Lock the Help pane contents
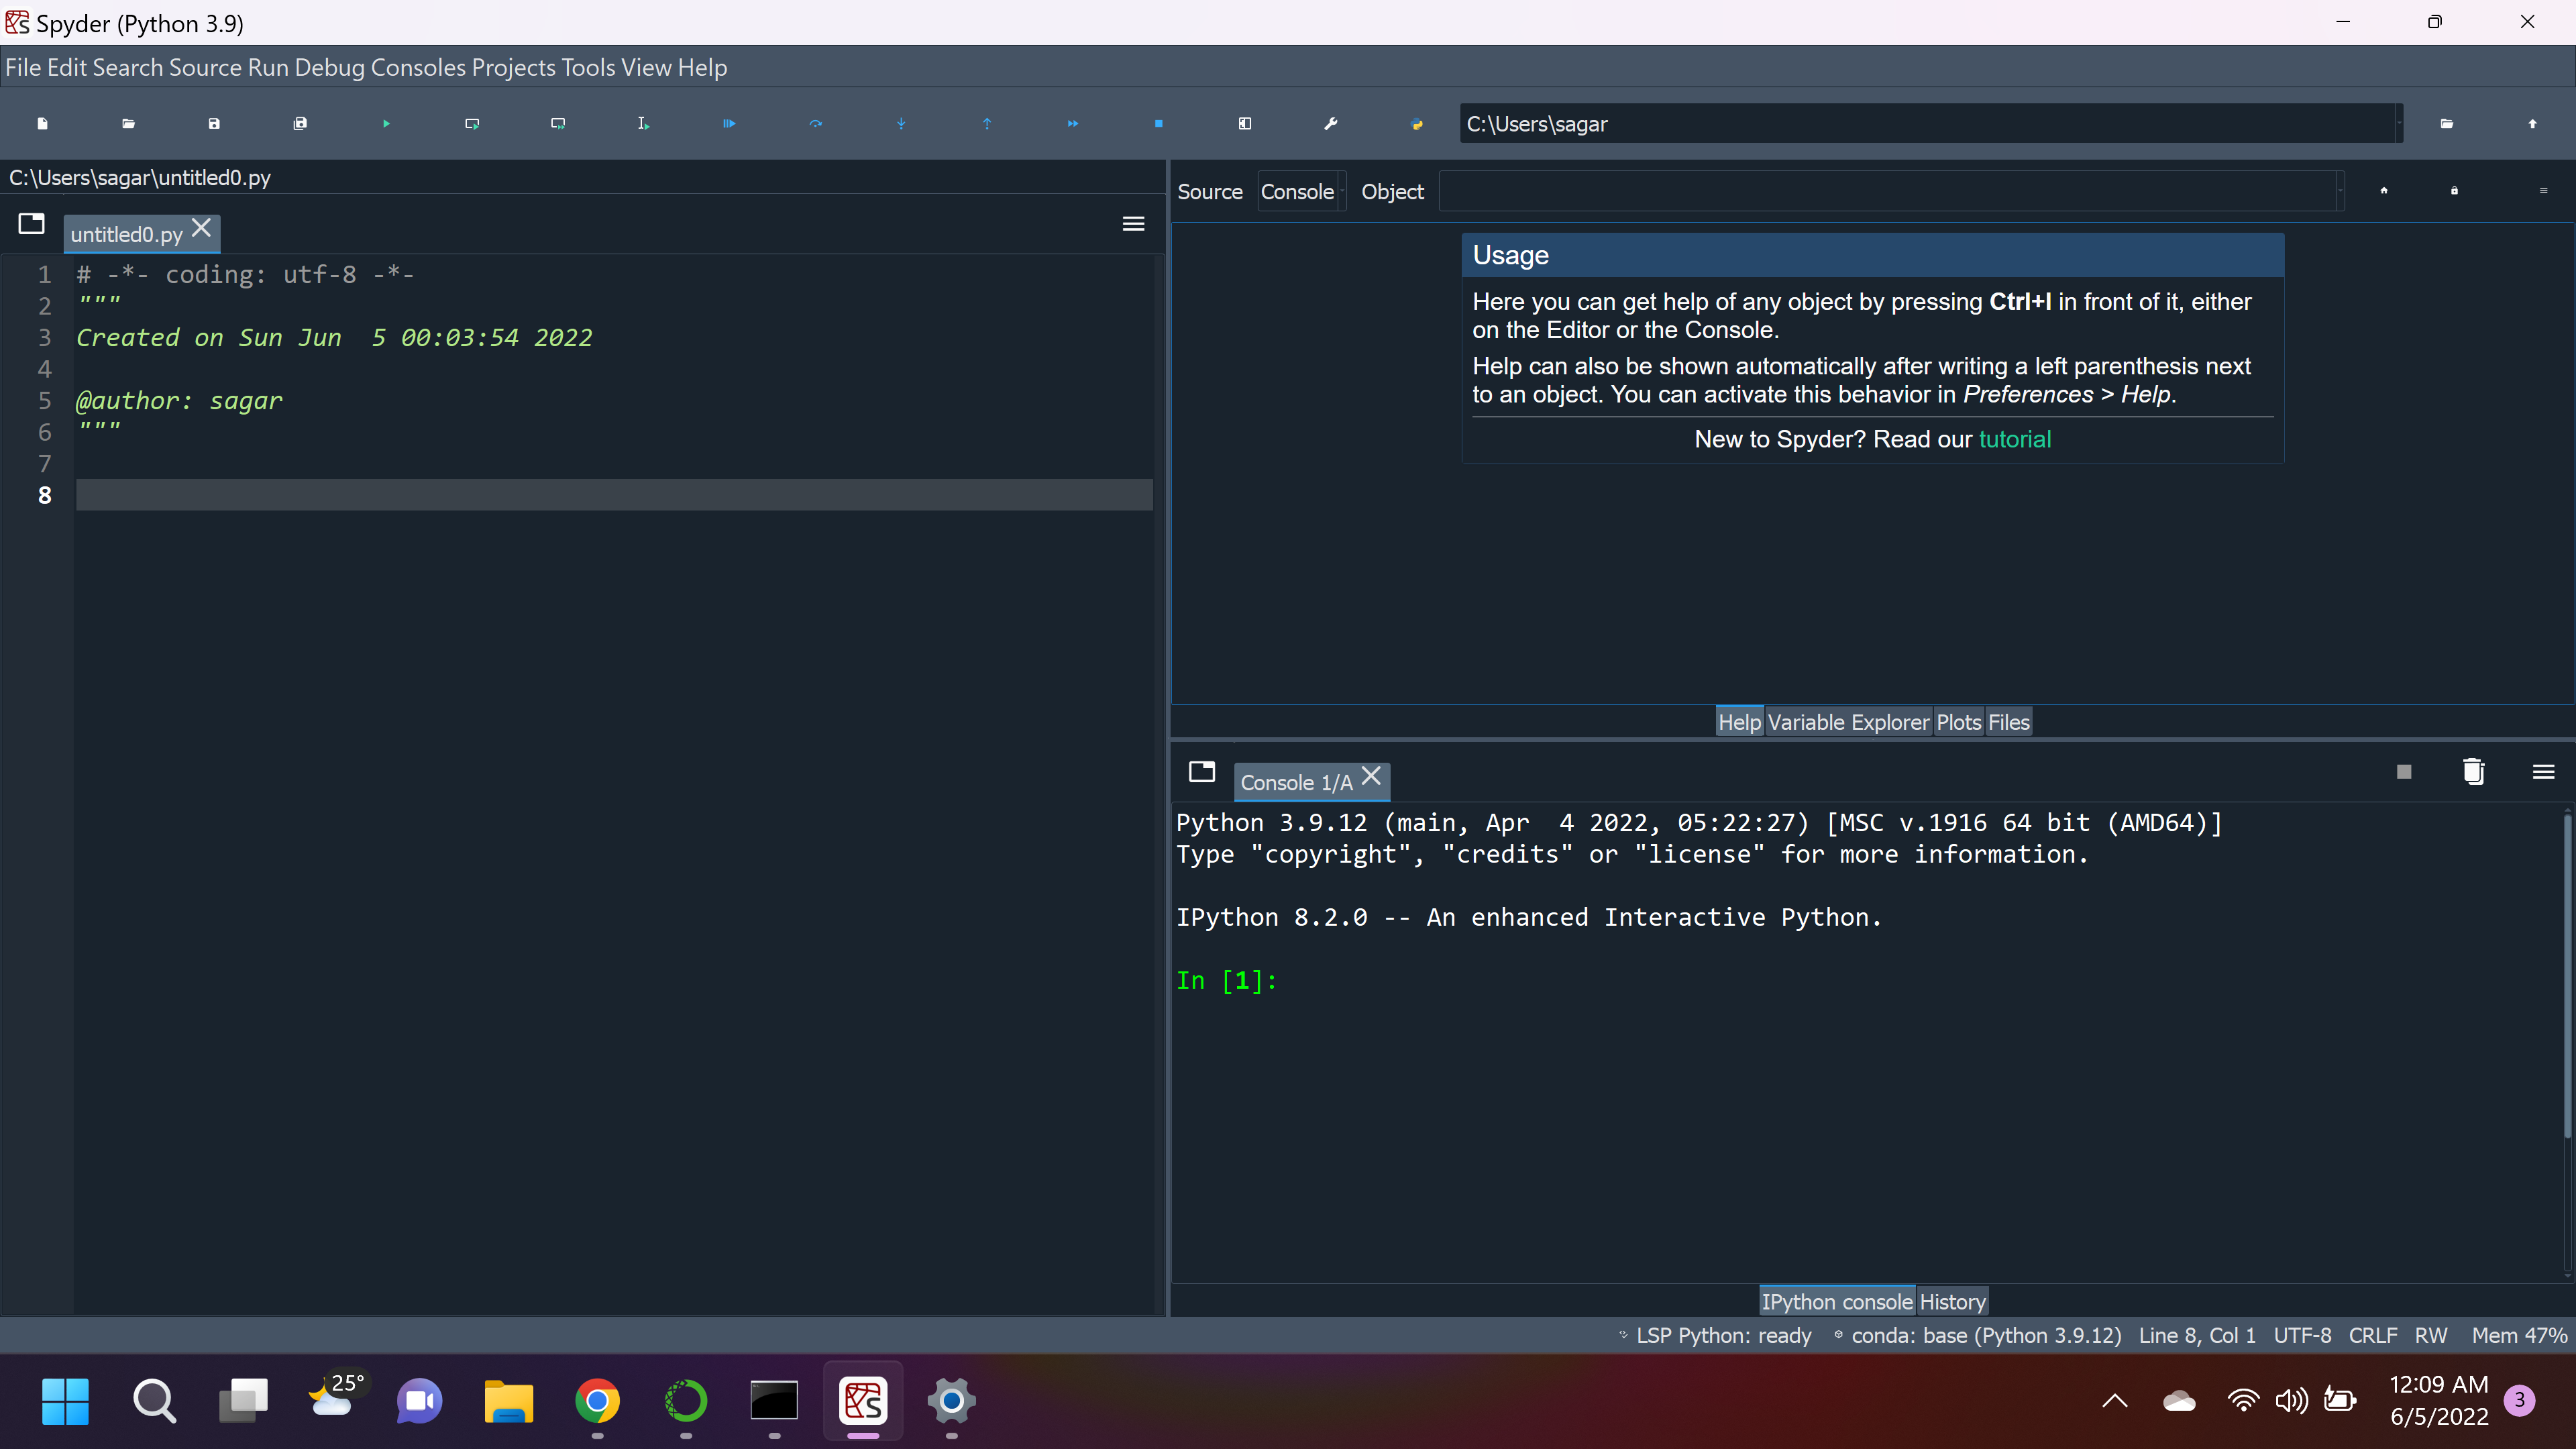Viewport: 2576px width, 1449px height. coord(2455,191)
